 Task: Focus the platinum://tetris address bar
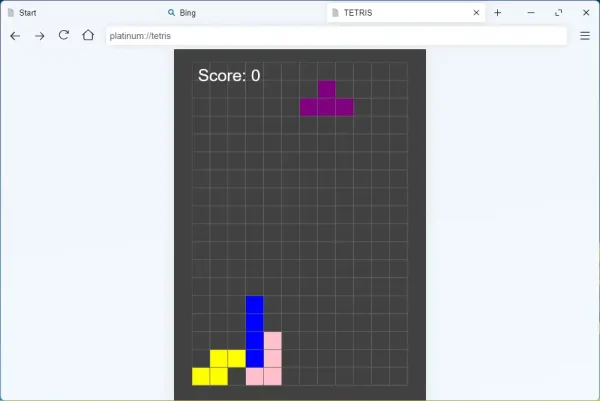pyautogui.click(x=336, y=36)
